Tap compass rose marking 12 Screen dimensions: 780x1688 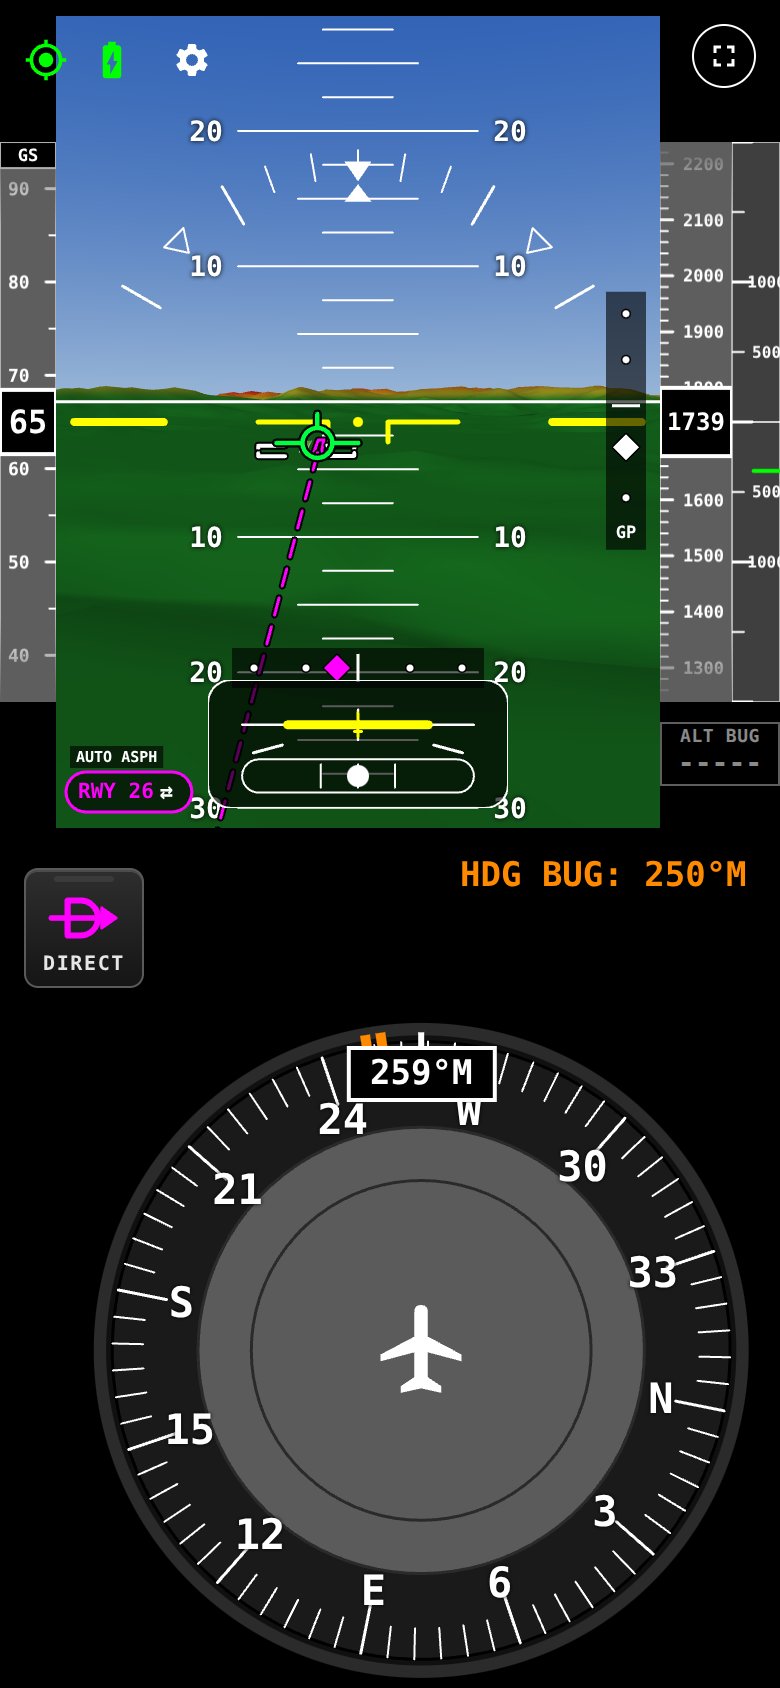260,1534
